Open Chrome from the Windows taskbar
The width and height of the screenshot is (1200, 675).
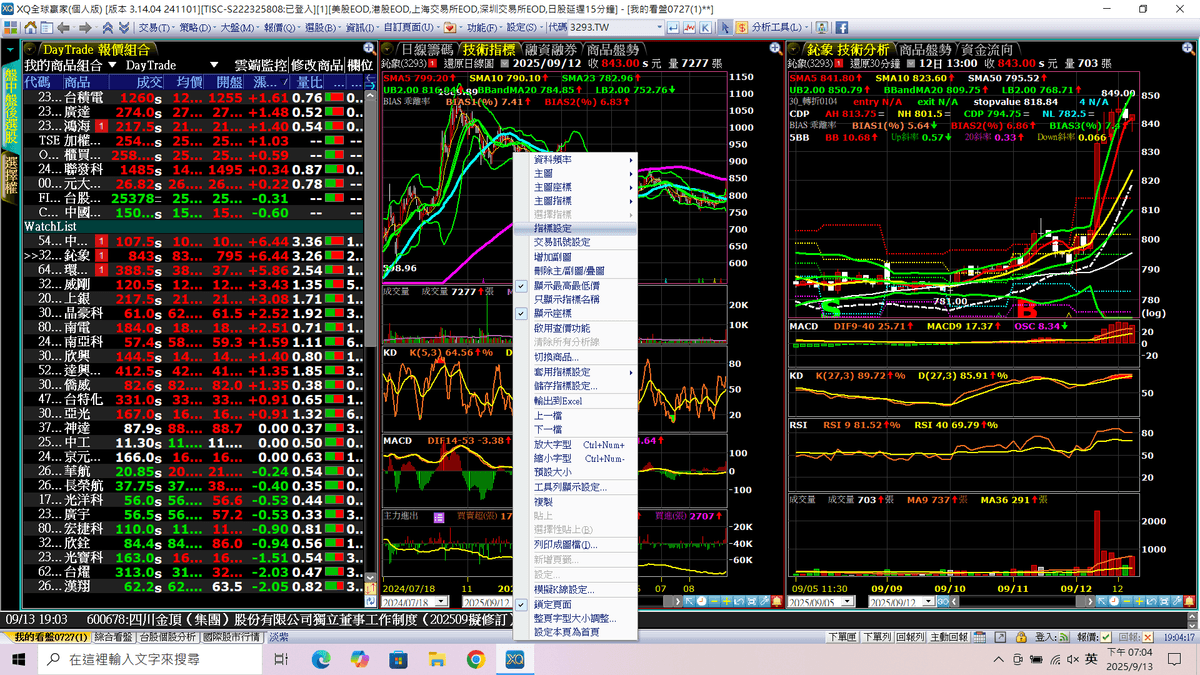point(475,659)
